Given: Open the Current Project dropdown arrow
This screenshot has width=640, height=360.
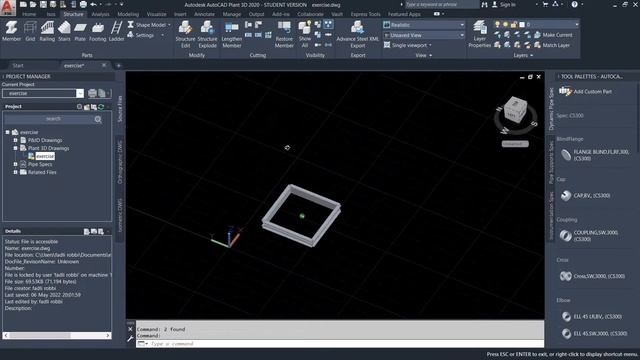Looking at the screenshot, I should tap(80, 93).
